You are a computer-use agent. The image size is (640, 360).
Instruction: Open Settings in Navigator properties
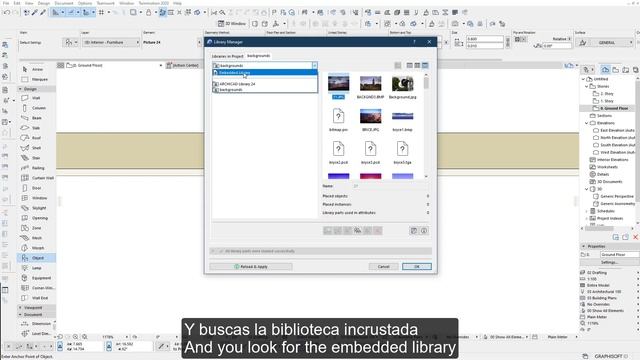point(609,262)
